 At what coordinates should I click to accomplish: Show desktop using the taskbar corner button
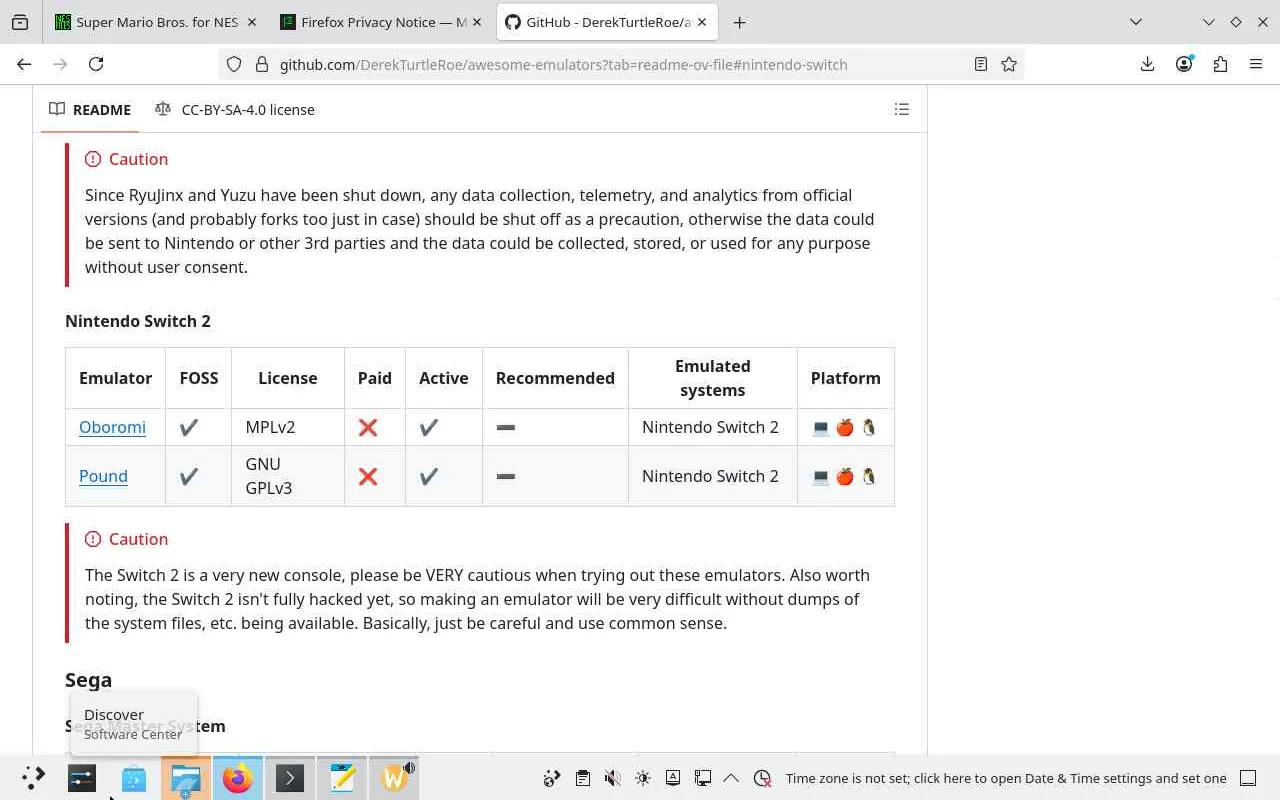point(1248,778)
